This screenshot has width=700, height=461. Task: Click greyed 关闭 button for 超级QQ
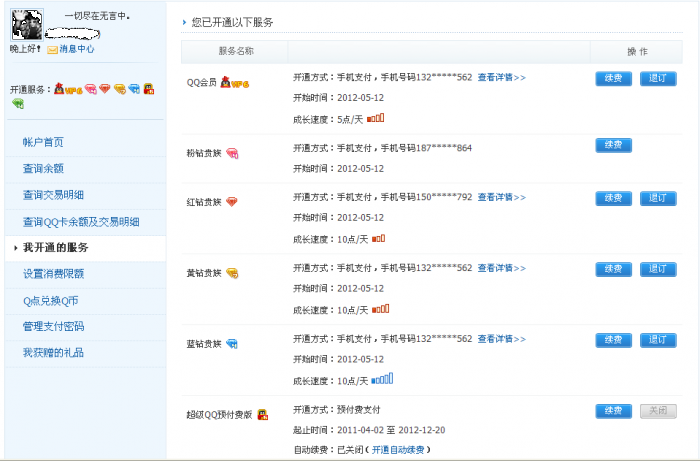pos(658,411)
